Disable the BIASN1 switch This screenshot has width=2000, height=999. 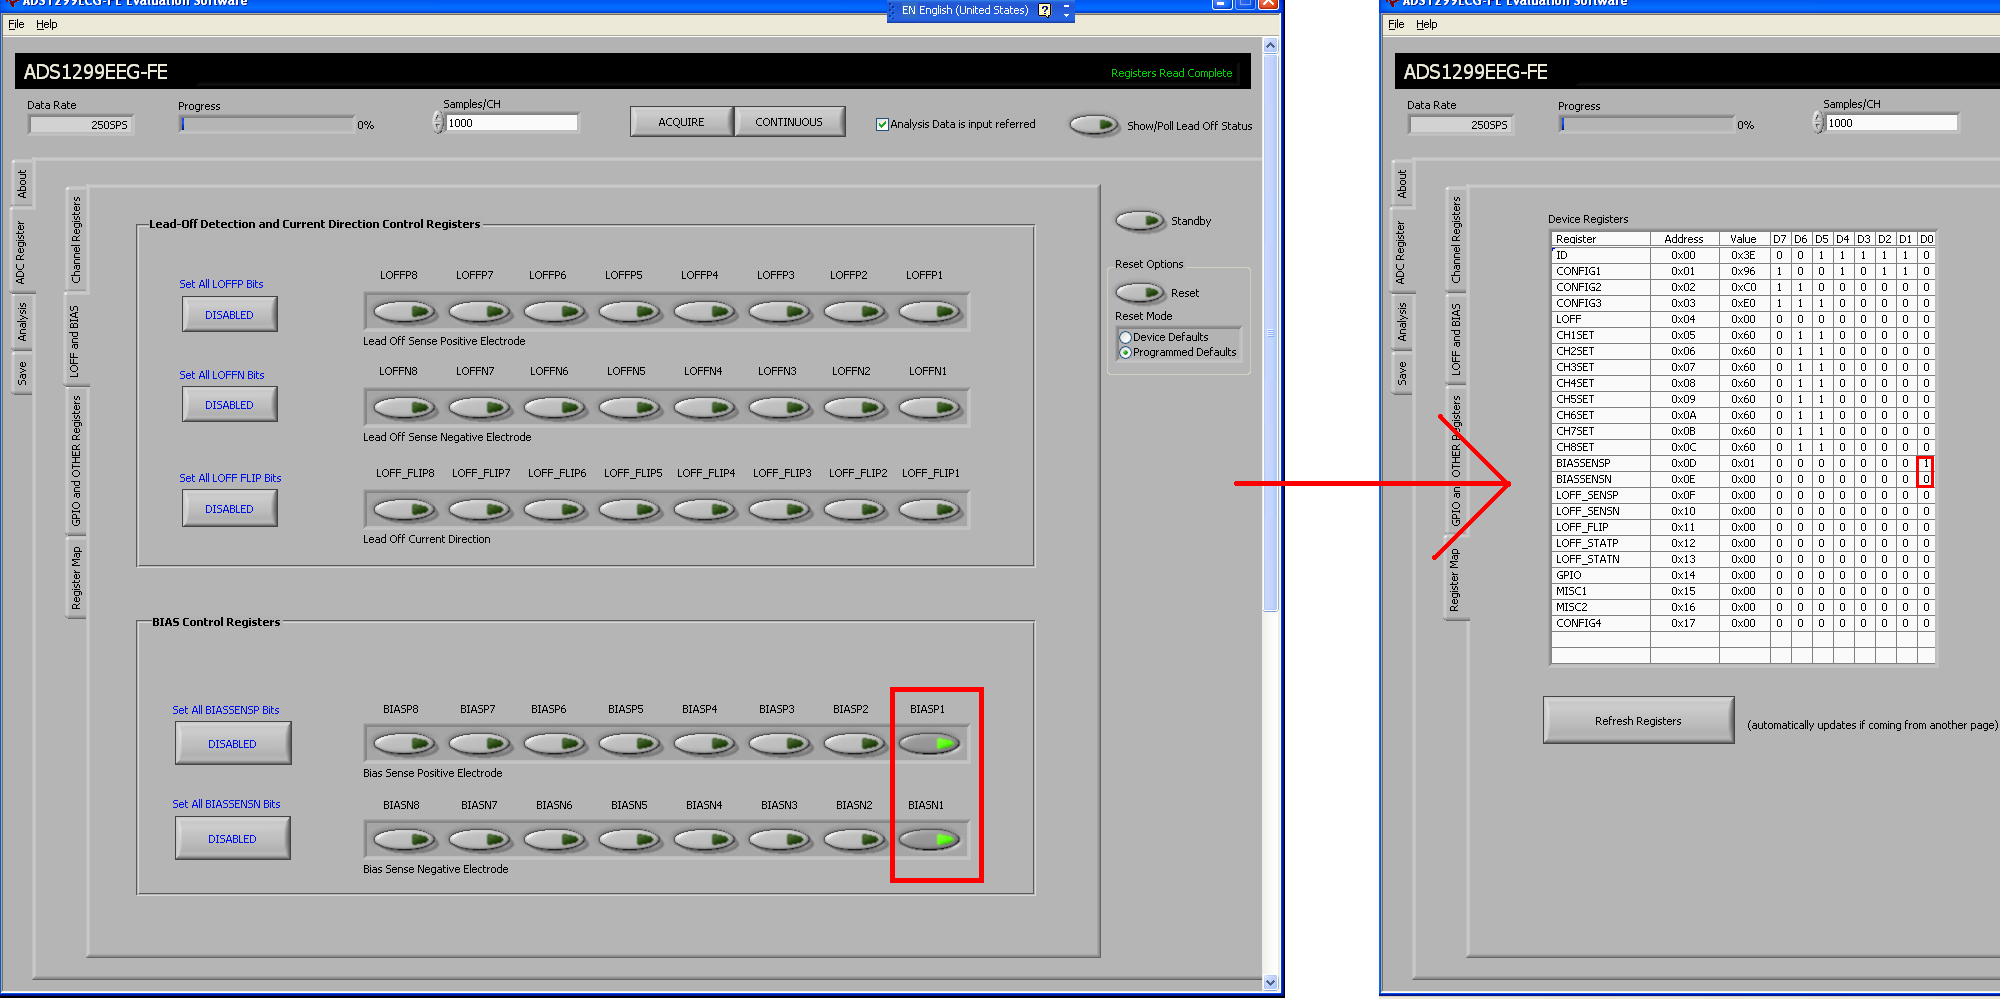tap(929, 840)
